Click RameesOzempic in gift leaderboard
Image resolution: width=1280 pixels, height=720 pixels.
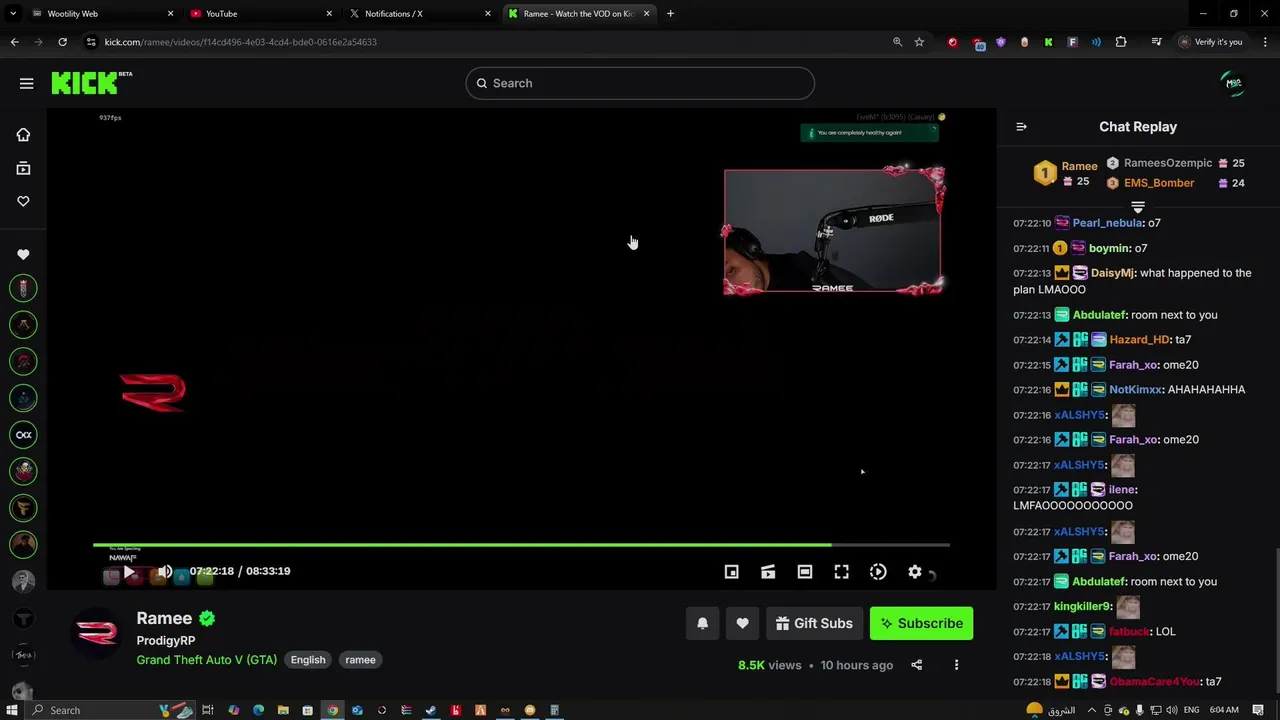pos(1168,163)
